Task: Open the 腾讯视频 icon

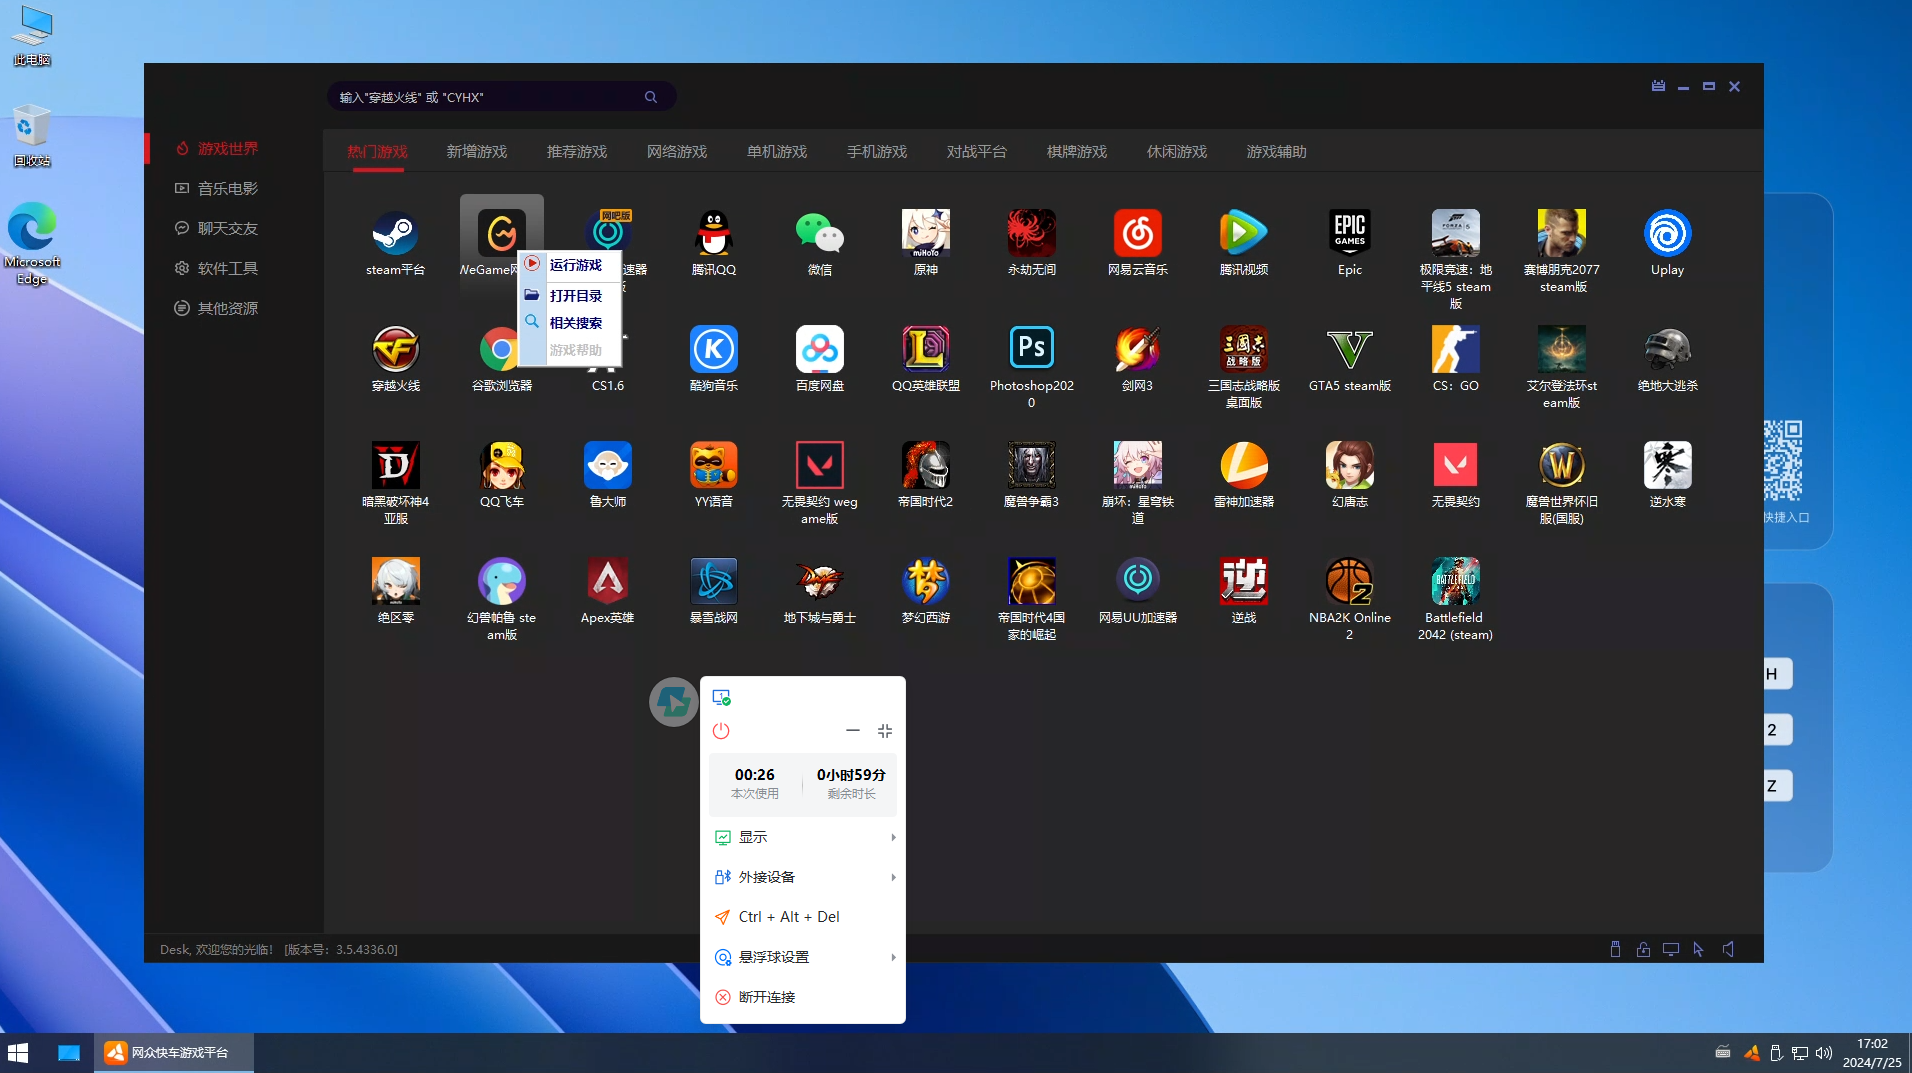Action: [x=1243, y=233]
